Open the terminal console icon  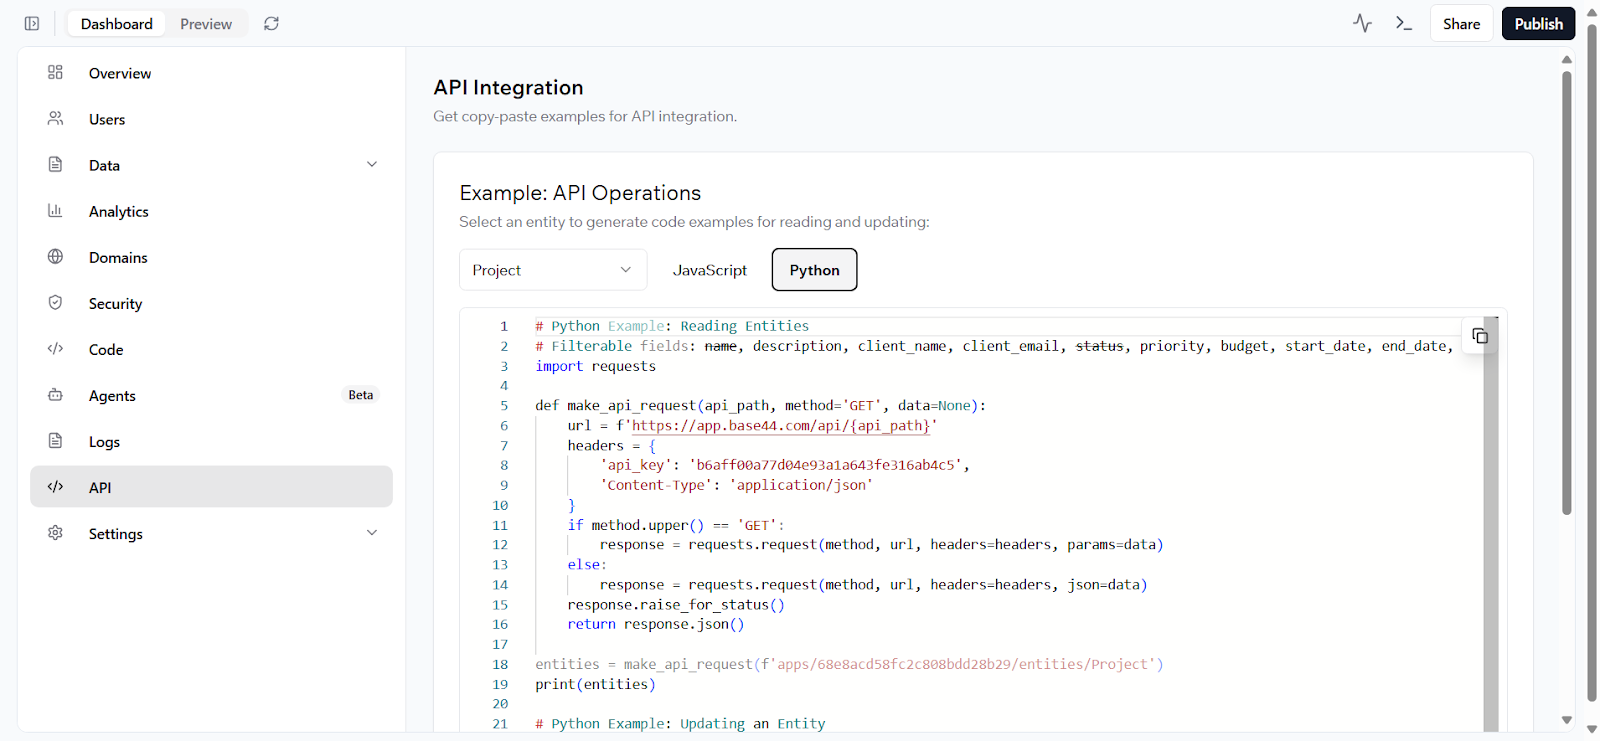(1404, 23)
